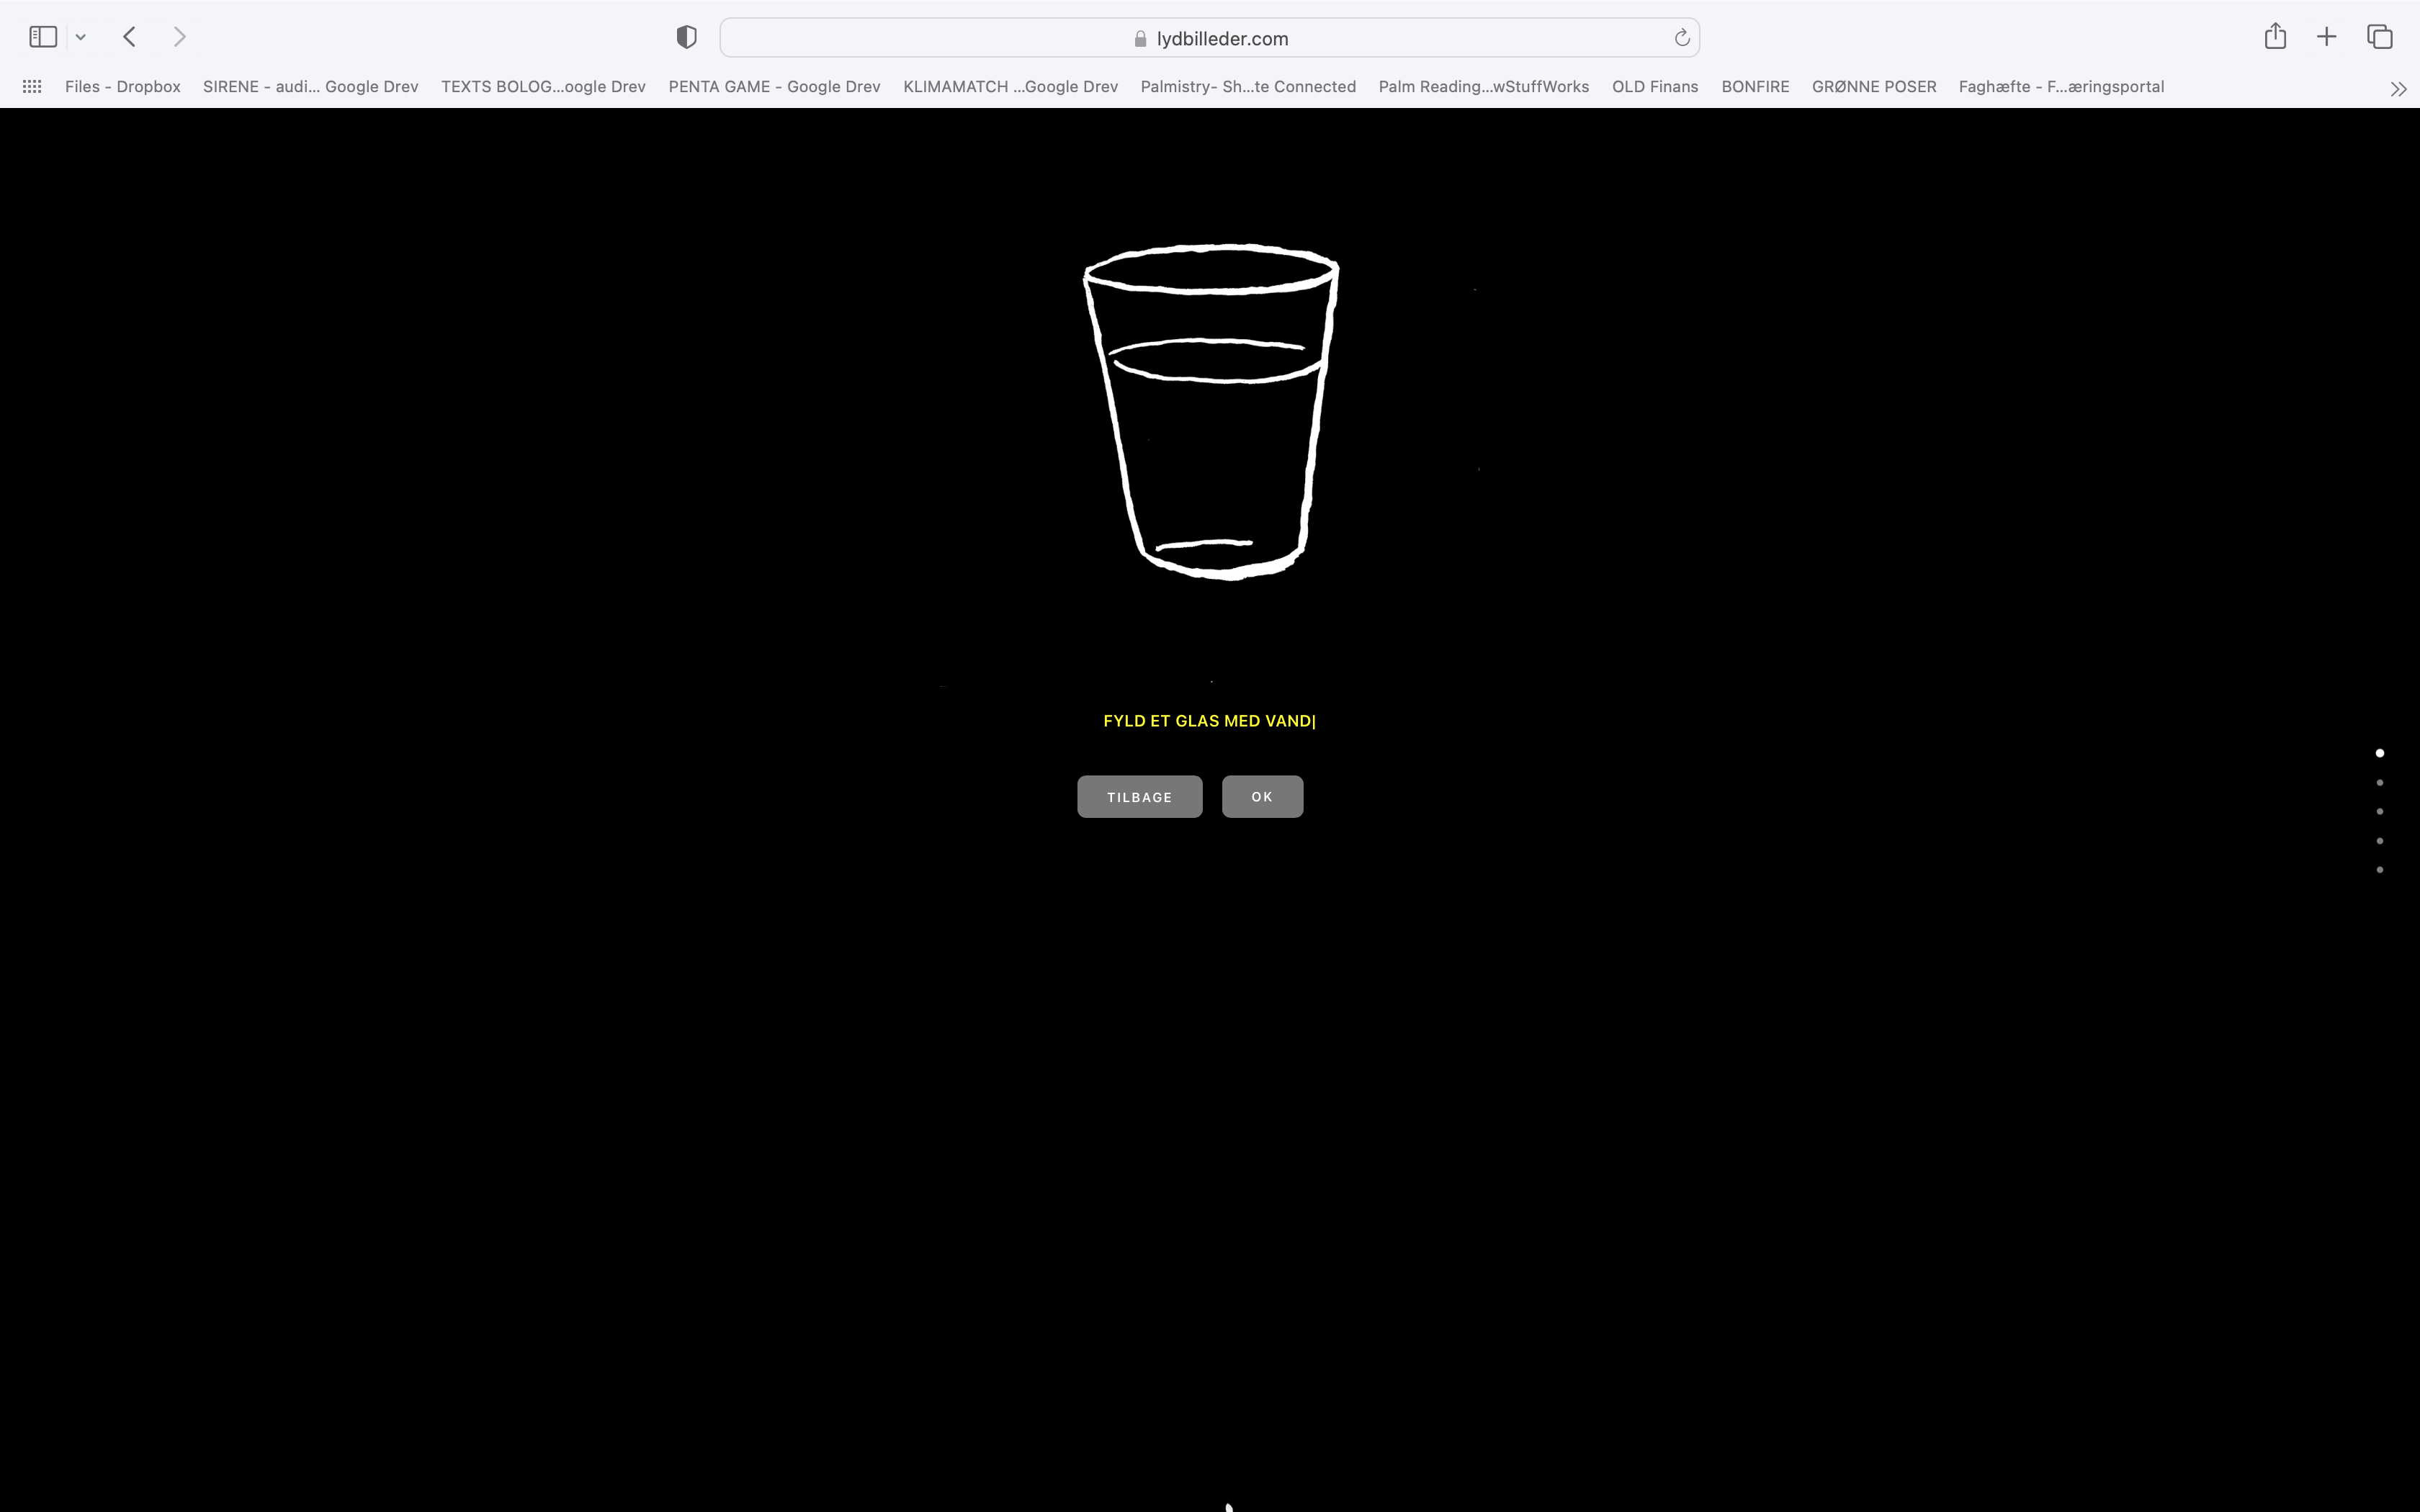
Task: Toggle the Safari sidebar icon
Action: pos(43,37)
